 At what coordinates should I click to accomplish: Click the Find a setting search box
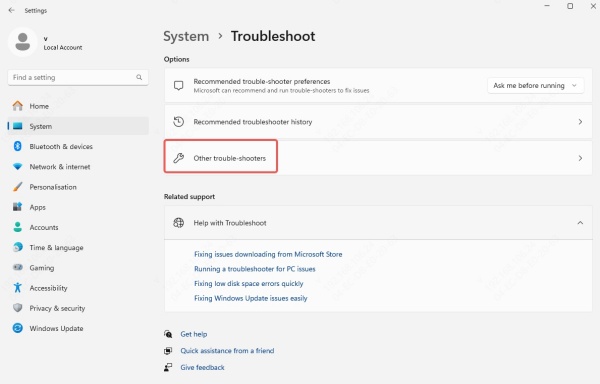tap(78, 77)
